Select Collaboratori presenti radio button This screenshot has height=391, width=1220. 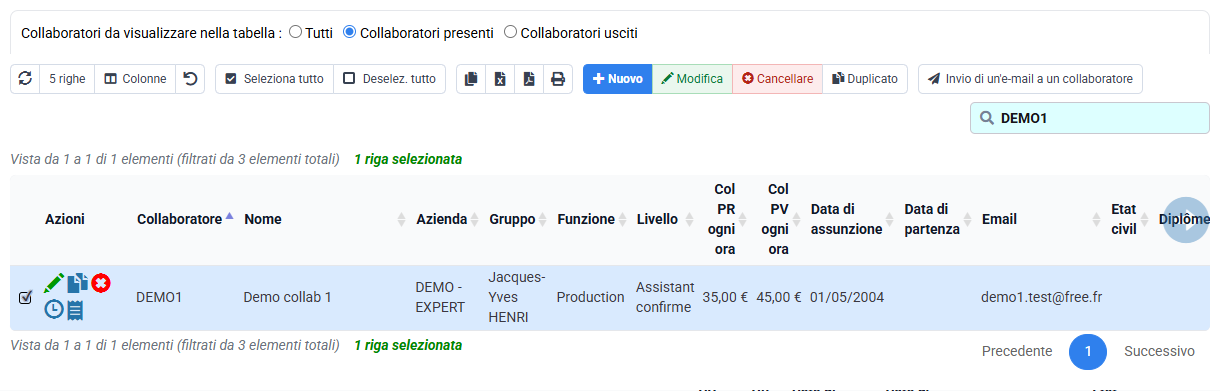pos(349,32)
